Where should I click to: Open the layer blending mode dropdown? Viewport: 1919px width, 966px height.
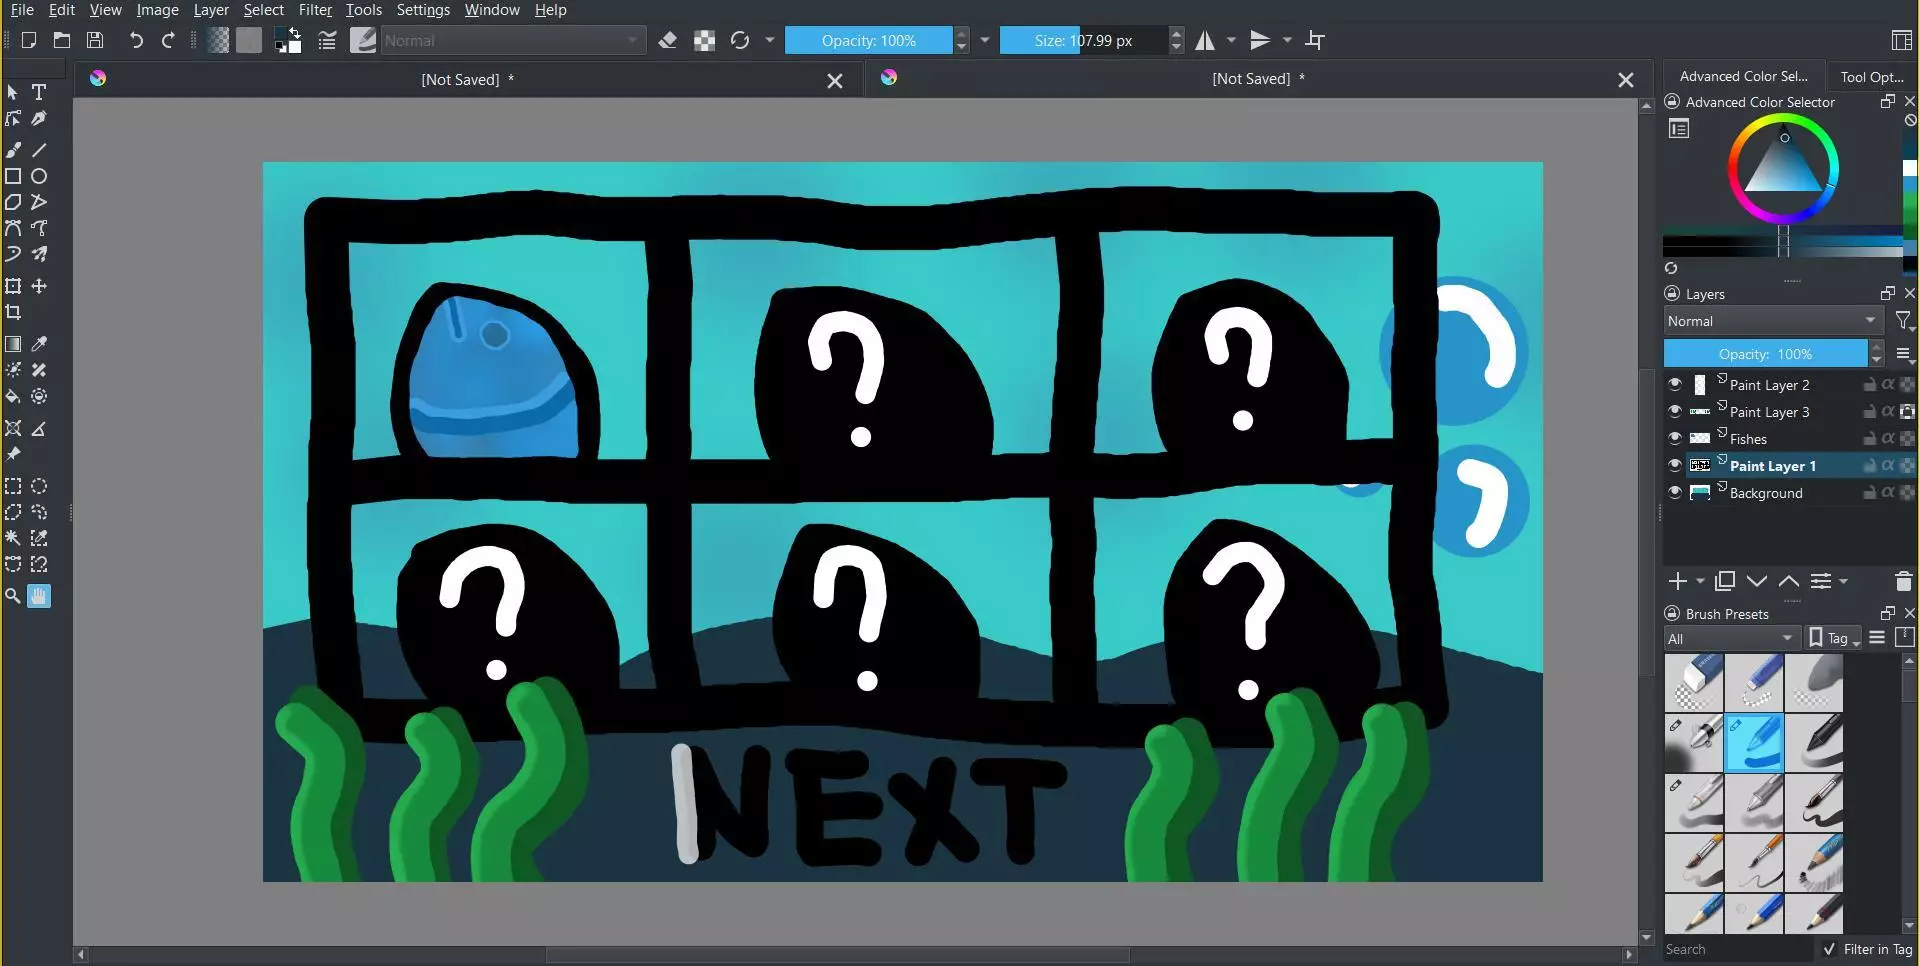coord(1772,321)
